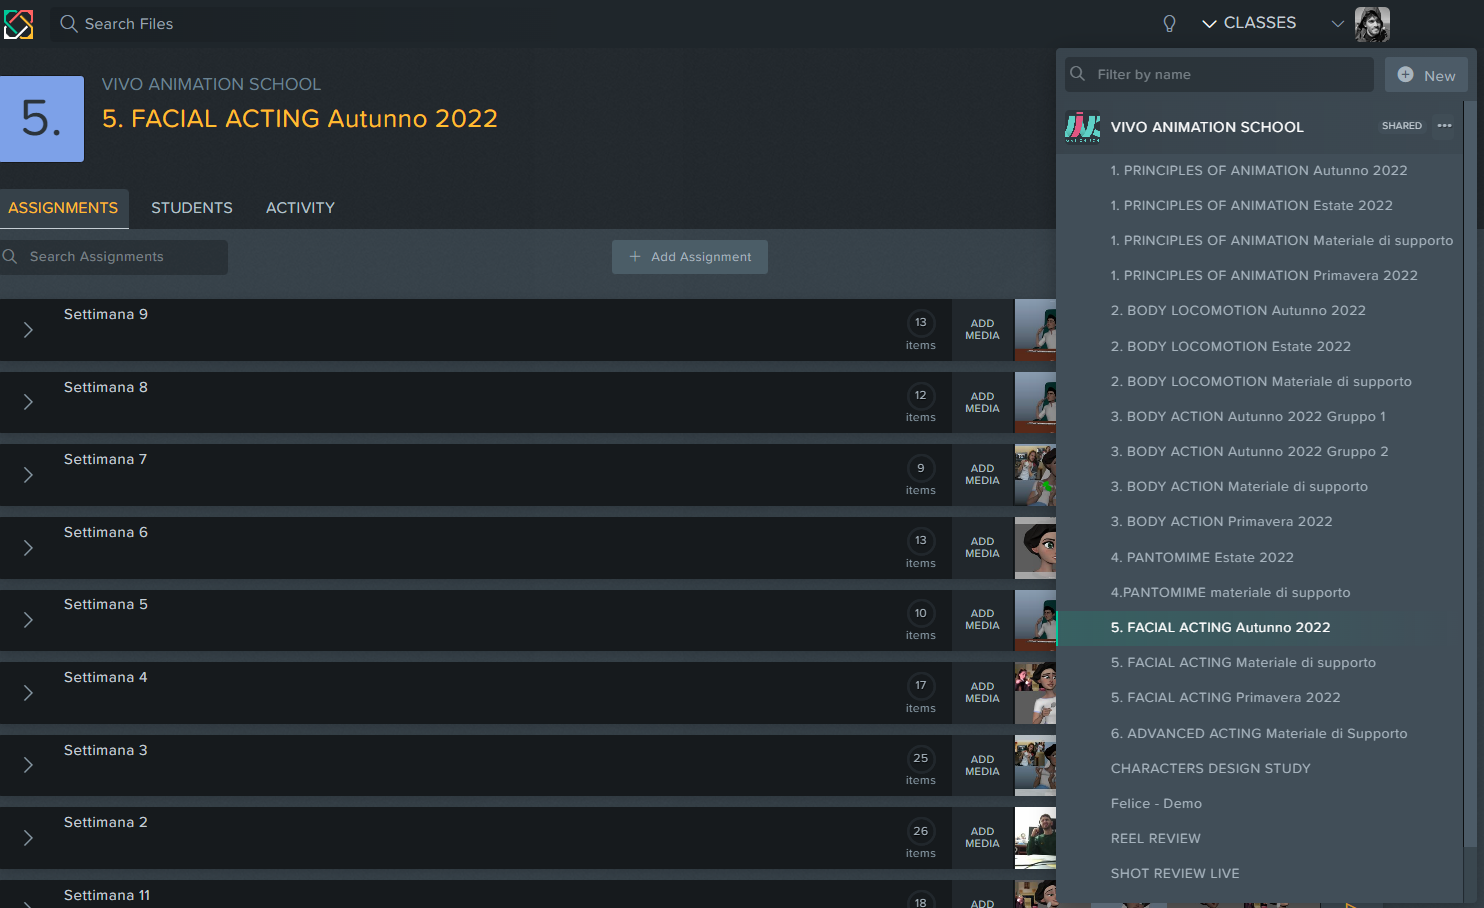The height and width of the screenshot is (908, 1484).
Task: Click the classes panel scrollbar
Action: (1469, 473)
